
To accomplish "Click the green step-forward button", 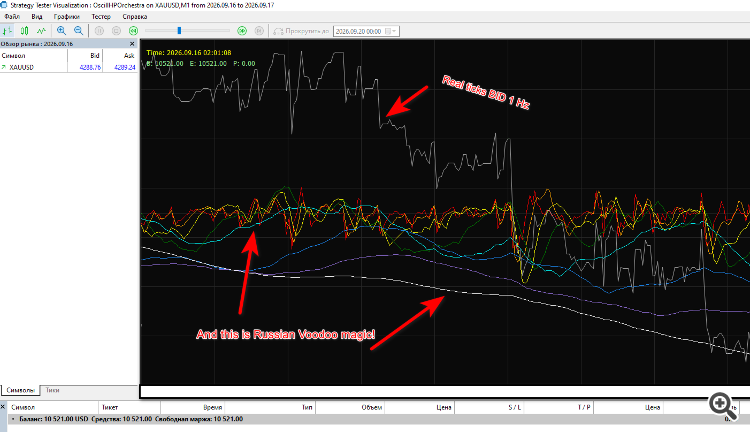I will [242, 31].
